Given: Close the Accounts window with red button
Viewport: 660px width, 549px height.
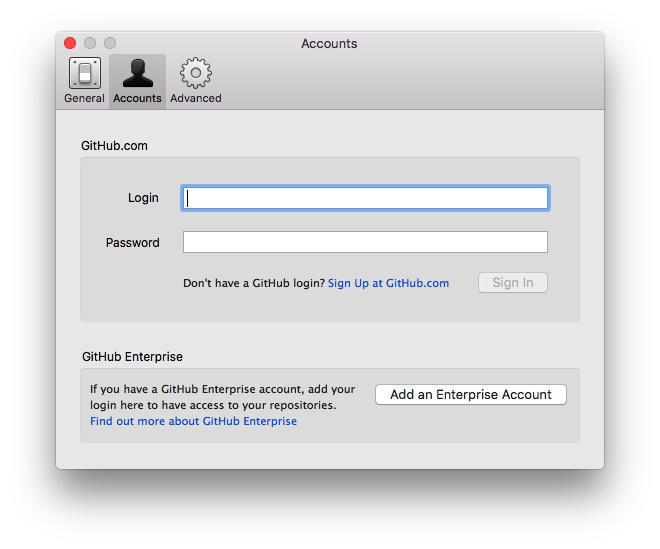Looking at the screenshot, I should [x=70, y=43].
